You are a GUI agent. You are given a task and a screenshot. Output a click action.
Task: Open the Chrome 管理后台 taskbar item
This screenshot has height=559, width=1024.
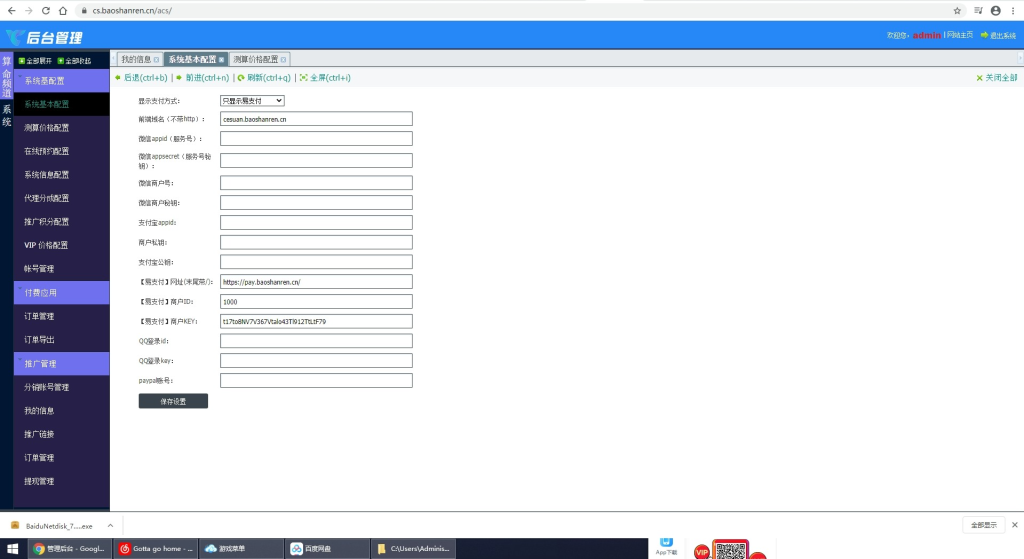pyautogui.click(x=69, y=549)
